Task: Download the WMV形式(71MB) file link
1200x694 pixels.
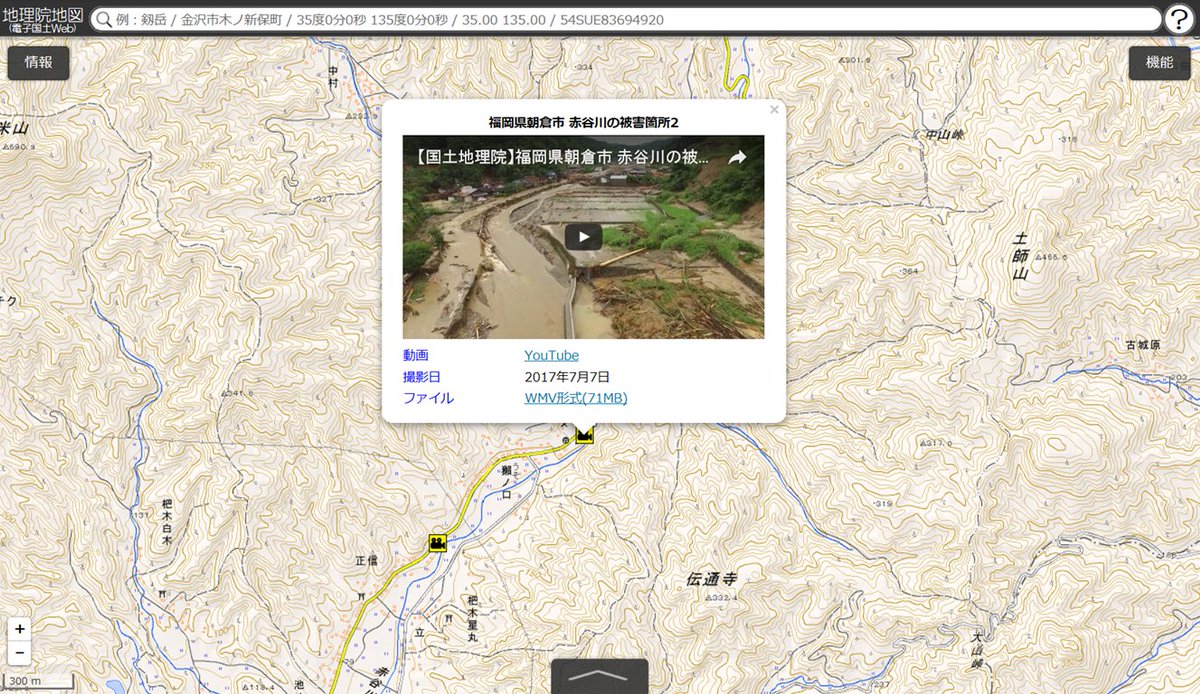Action: tap(576, 398)
